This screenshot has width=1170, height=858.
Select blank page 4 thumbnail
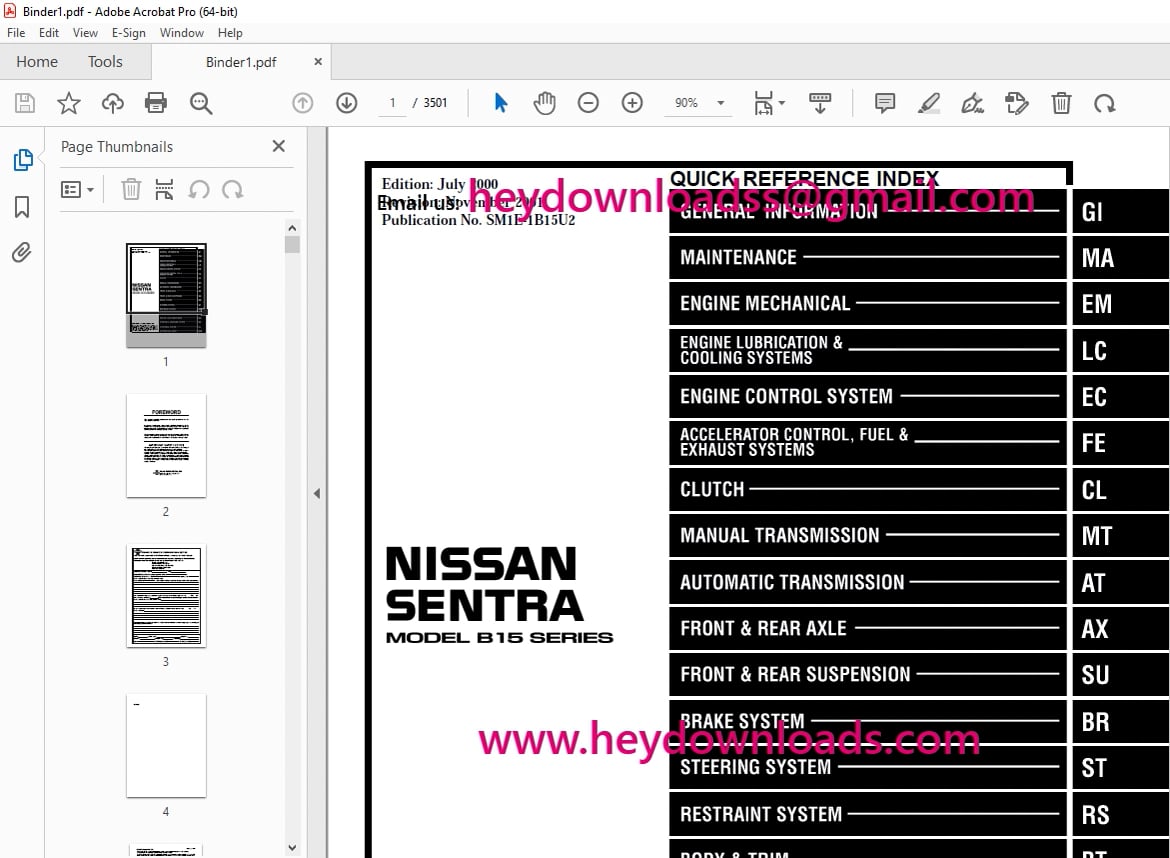coord(166,745)
